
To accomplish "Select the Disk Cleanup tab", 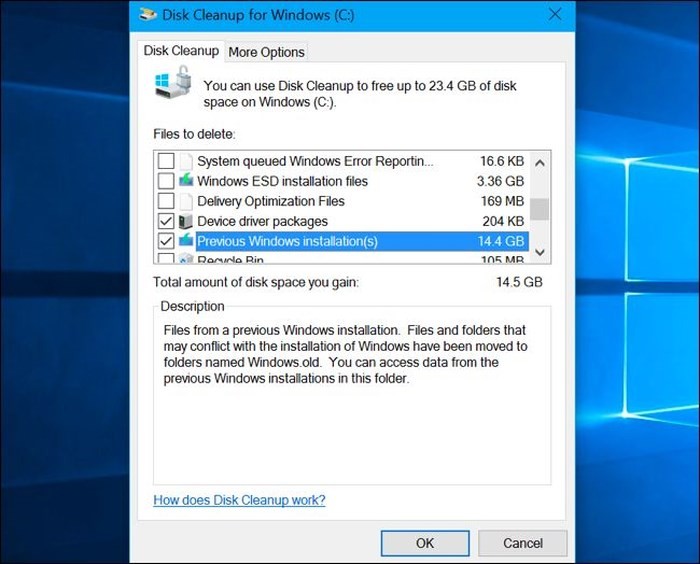I will [181, 51].
